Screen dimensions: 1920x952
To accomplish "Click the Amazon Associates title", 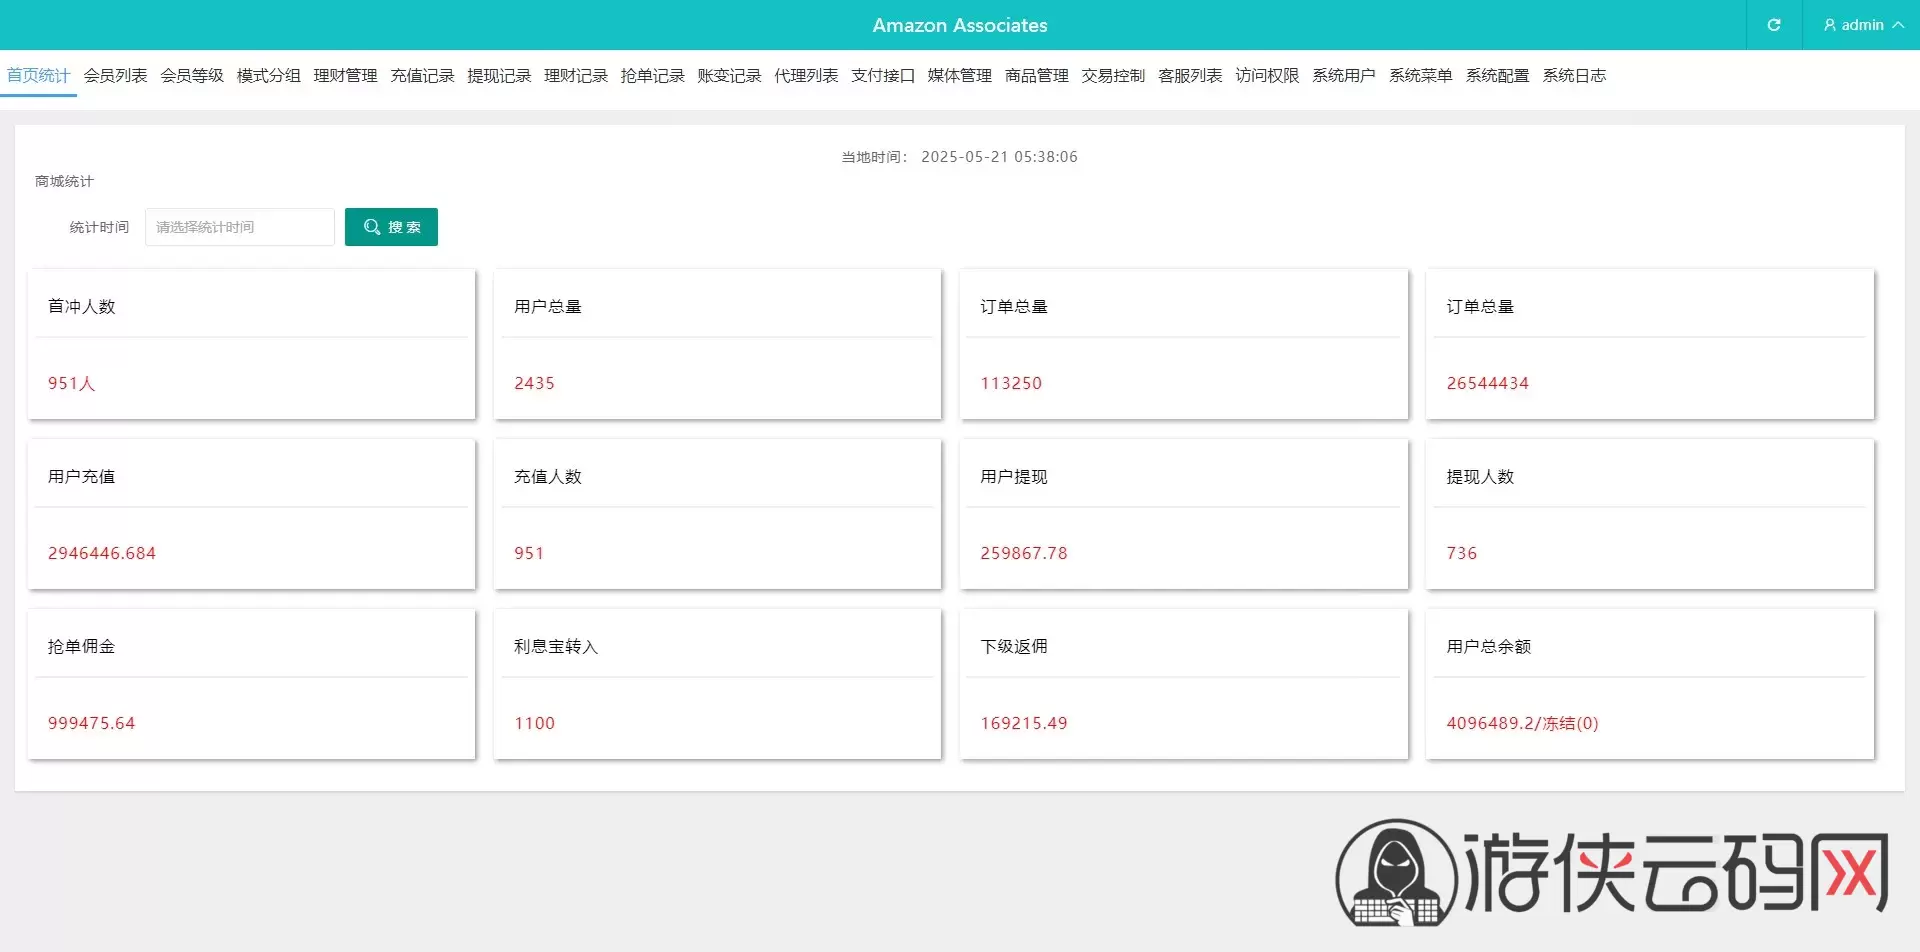I will click(x=960, y=25).
